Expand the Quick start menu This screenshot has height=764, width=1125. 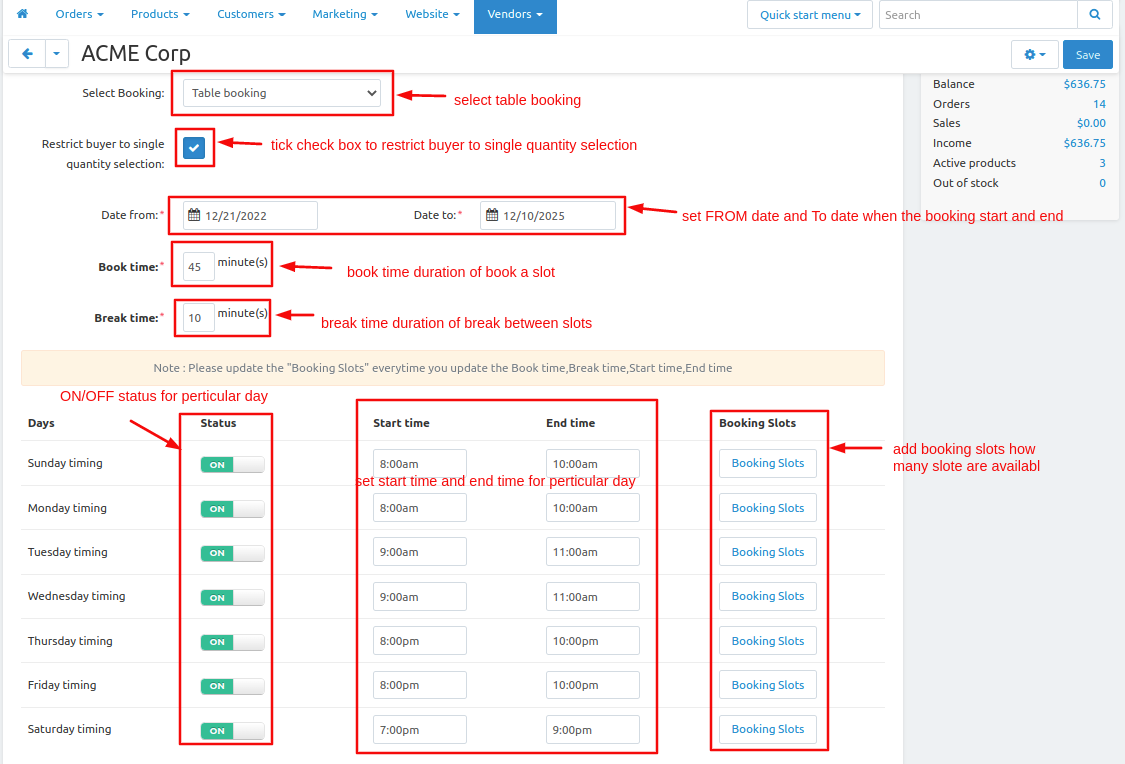point(809,15)
